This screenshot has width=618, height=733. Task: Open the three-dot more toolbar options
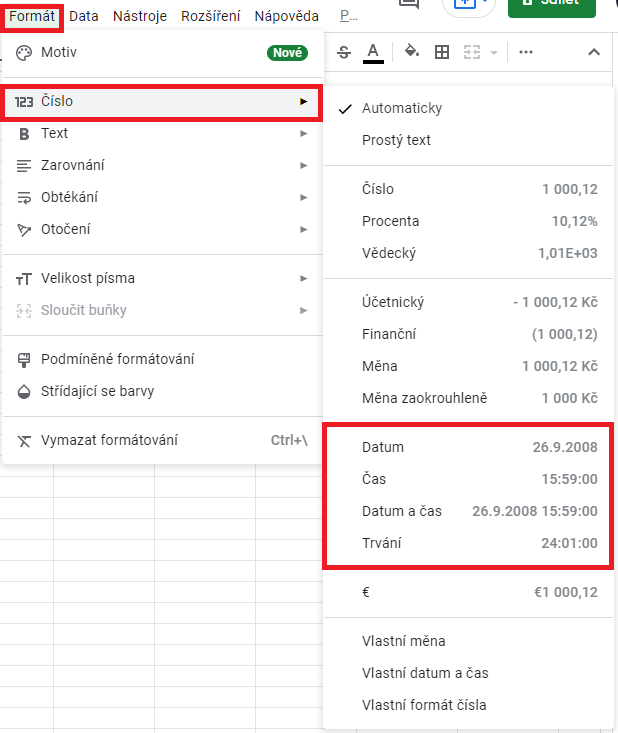pos(526,52)
